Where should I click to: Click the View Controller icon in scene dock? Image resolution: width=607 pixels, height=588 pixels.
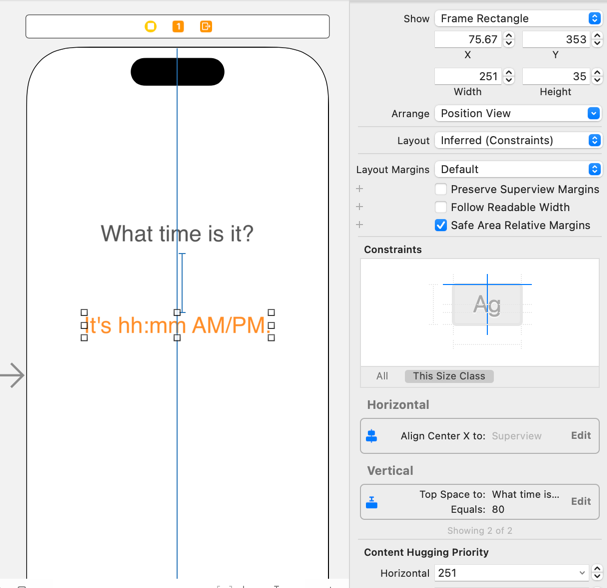151,26
